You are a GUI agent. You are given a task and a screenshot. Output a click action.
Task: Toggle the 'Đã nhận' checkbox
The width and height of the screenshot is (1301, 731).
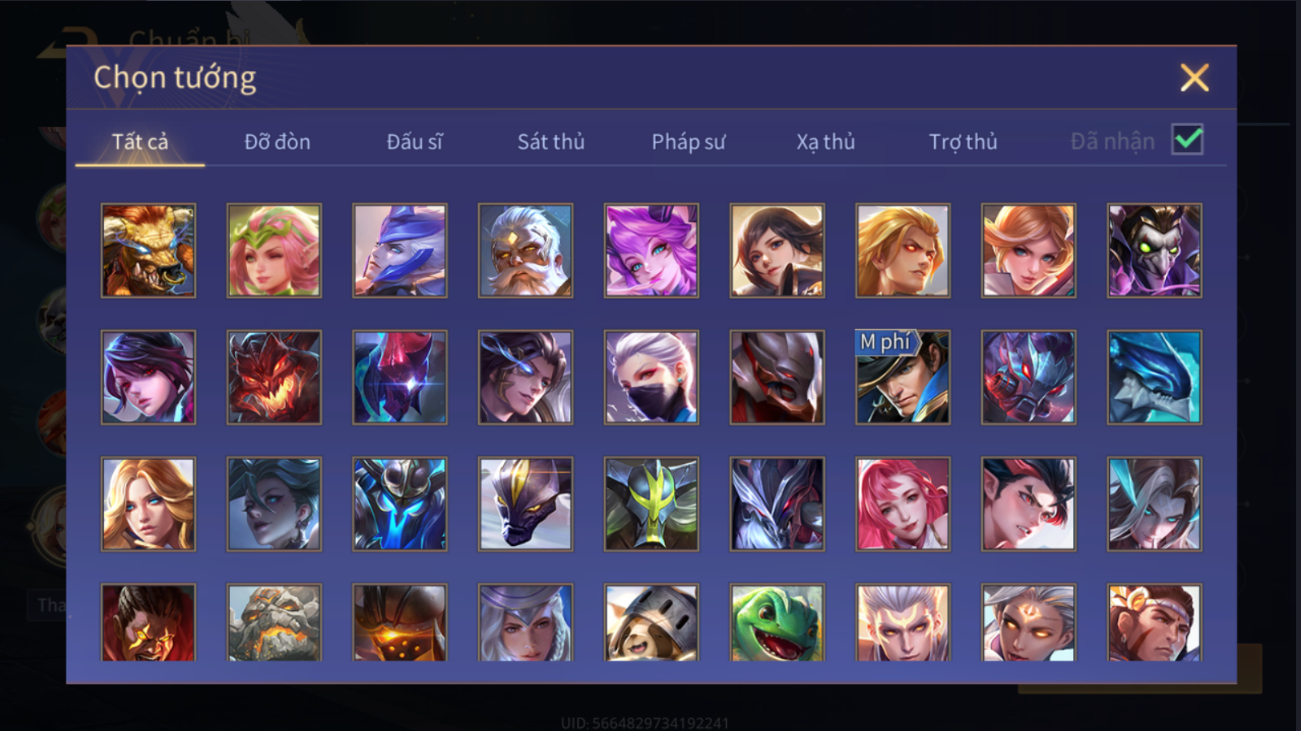pos(1187,140)
